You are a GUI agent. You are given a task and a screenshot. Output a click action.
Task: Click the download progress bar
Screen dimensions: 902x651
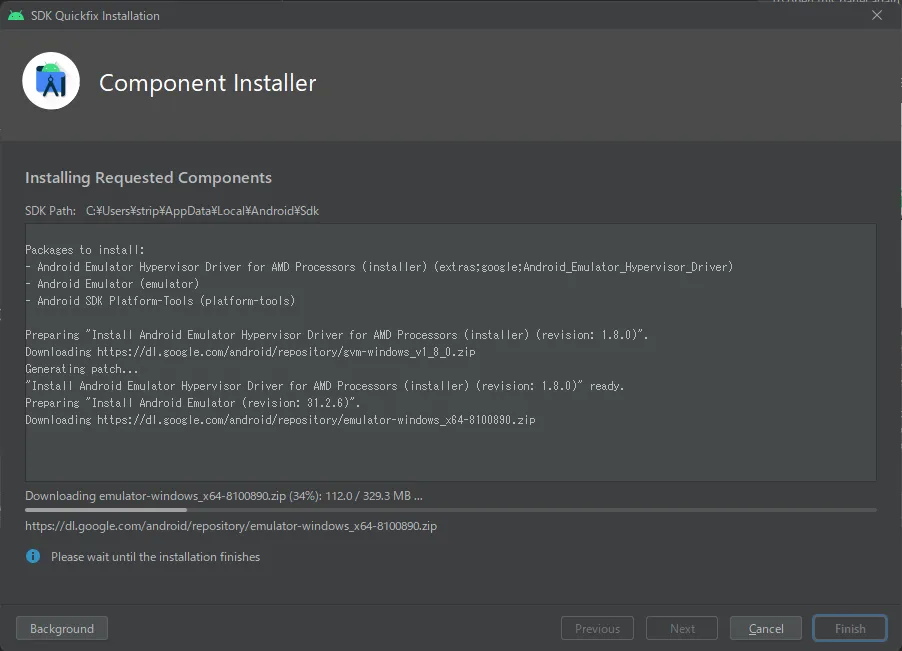coord(450,510)
